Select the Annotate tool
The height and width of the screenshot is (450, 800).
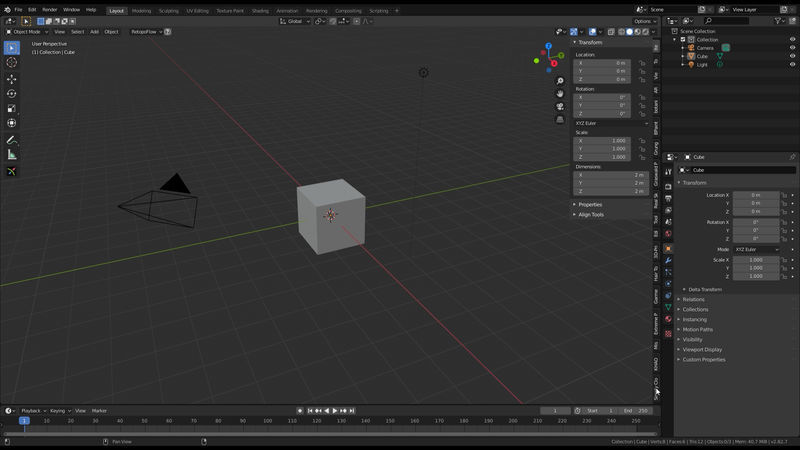tap(12, 140)
